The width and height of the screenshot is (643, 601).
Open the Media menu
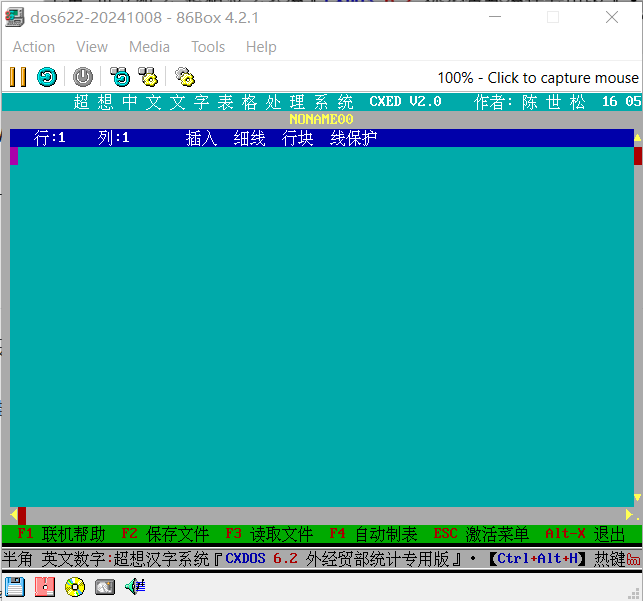click(x=149, y=47)
